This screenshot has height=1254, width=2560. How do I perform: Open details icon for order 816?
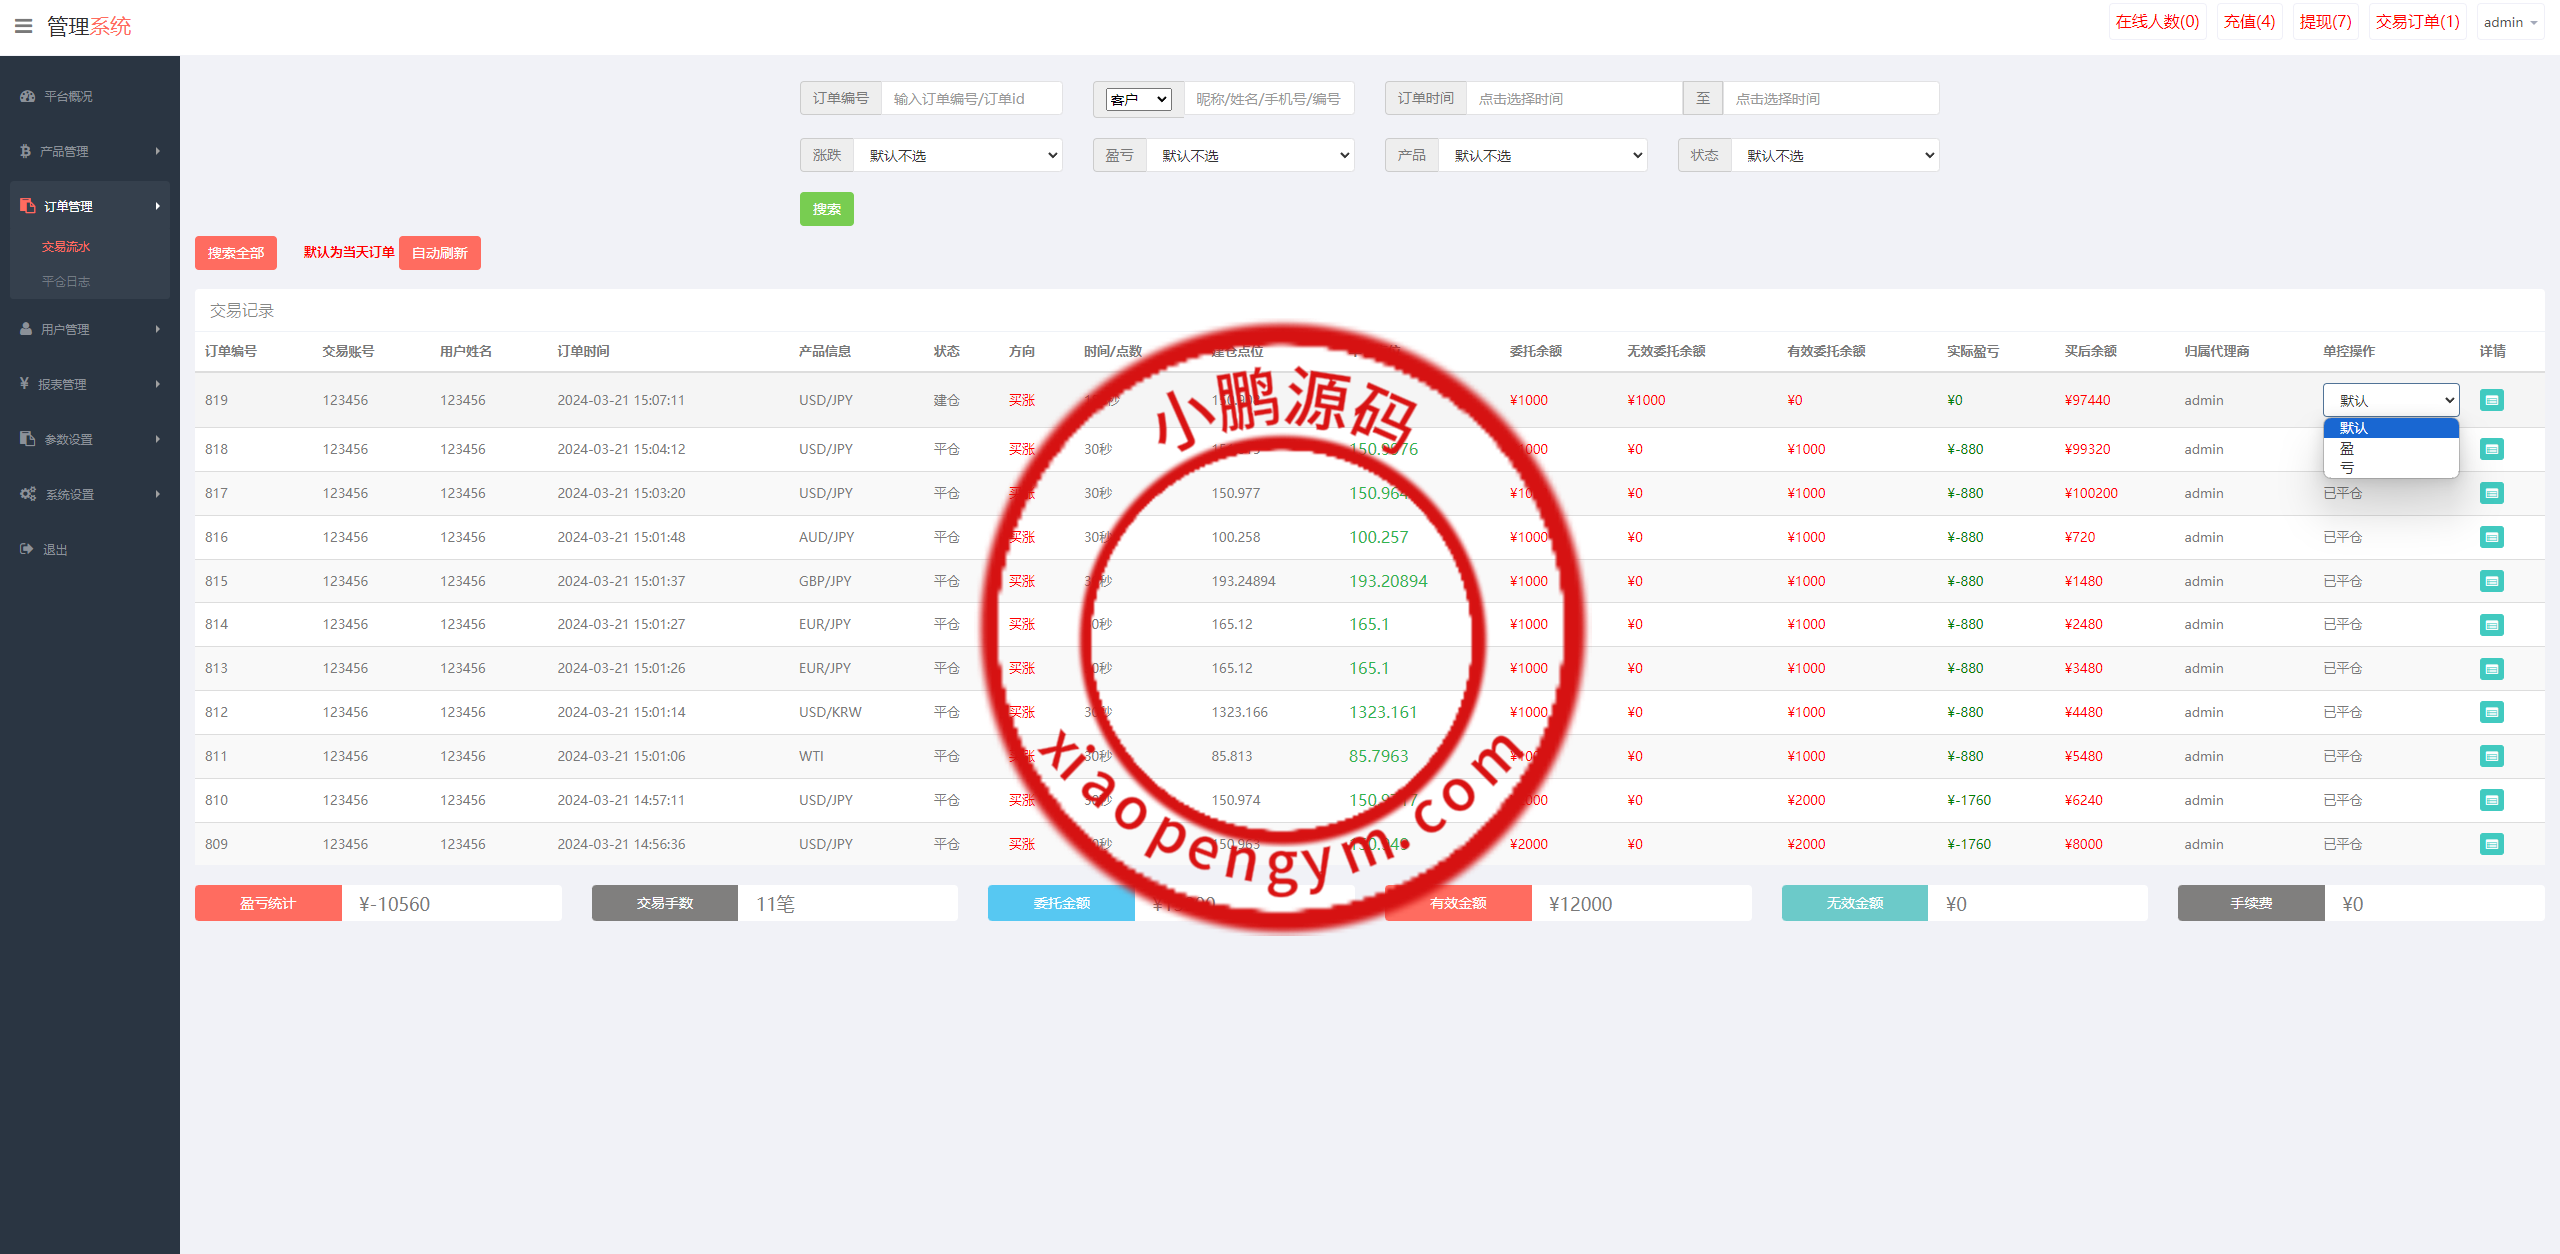2491,537
